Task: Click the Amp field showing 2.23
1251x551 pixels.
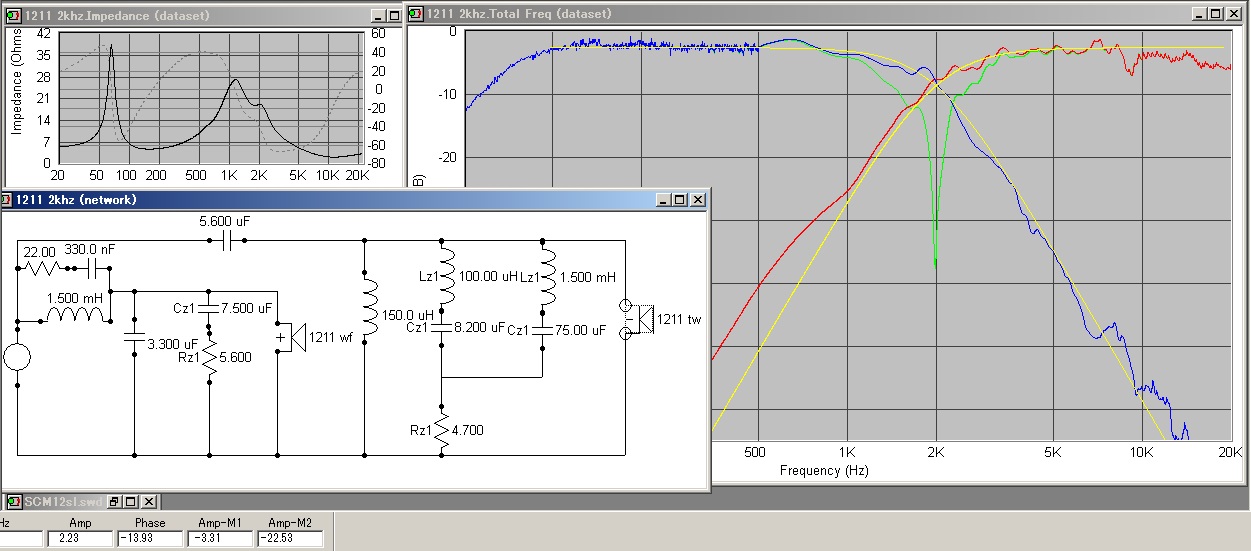Action: pyautogui.click(x=81, y=539)
